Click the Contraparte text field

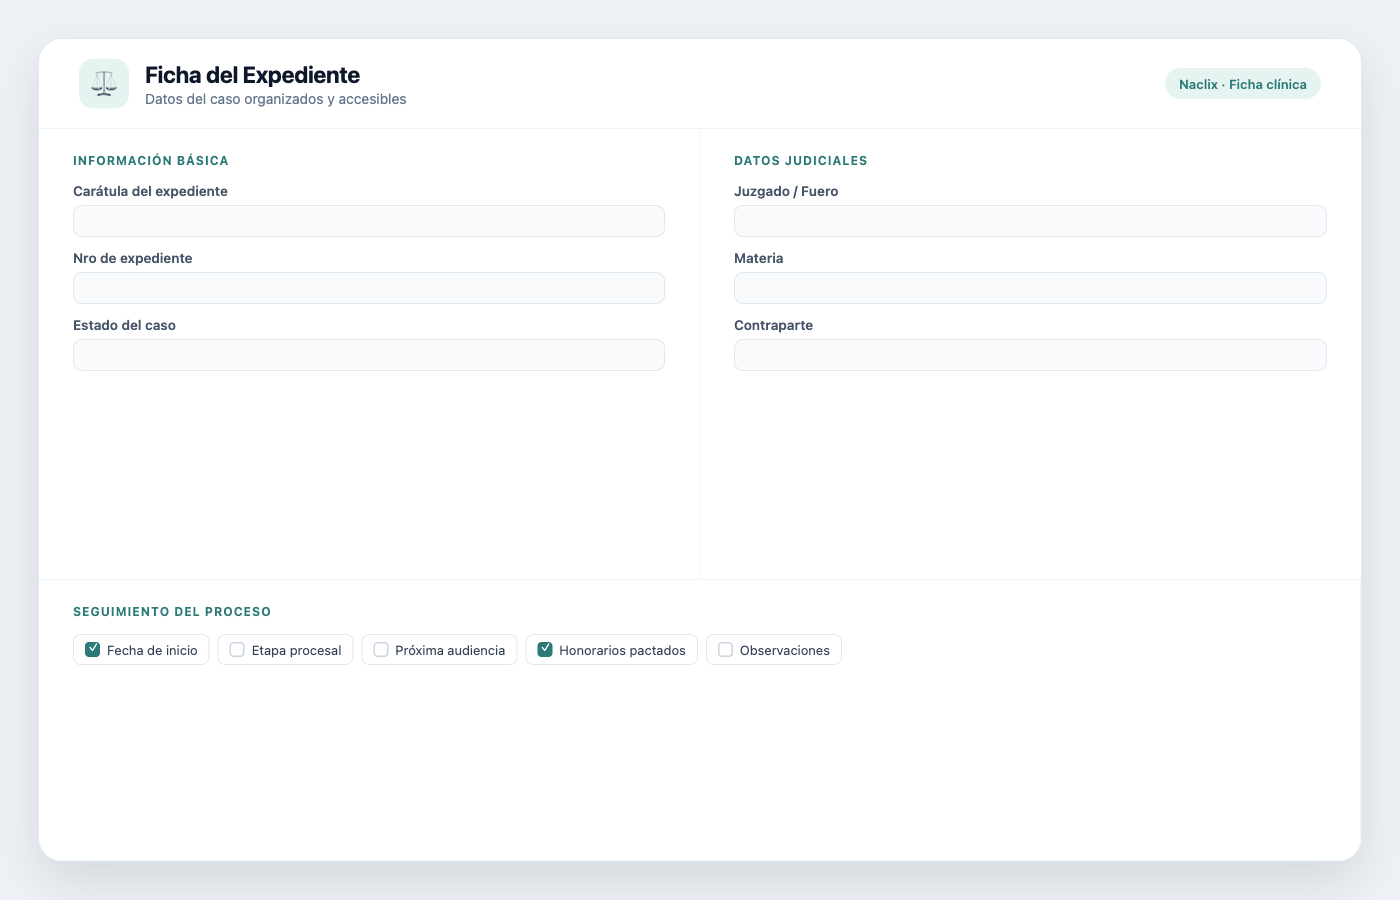click(x=1030, y=355)
